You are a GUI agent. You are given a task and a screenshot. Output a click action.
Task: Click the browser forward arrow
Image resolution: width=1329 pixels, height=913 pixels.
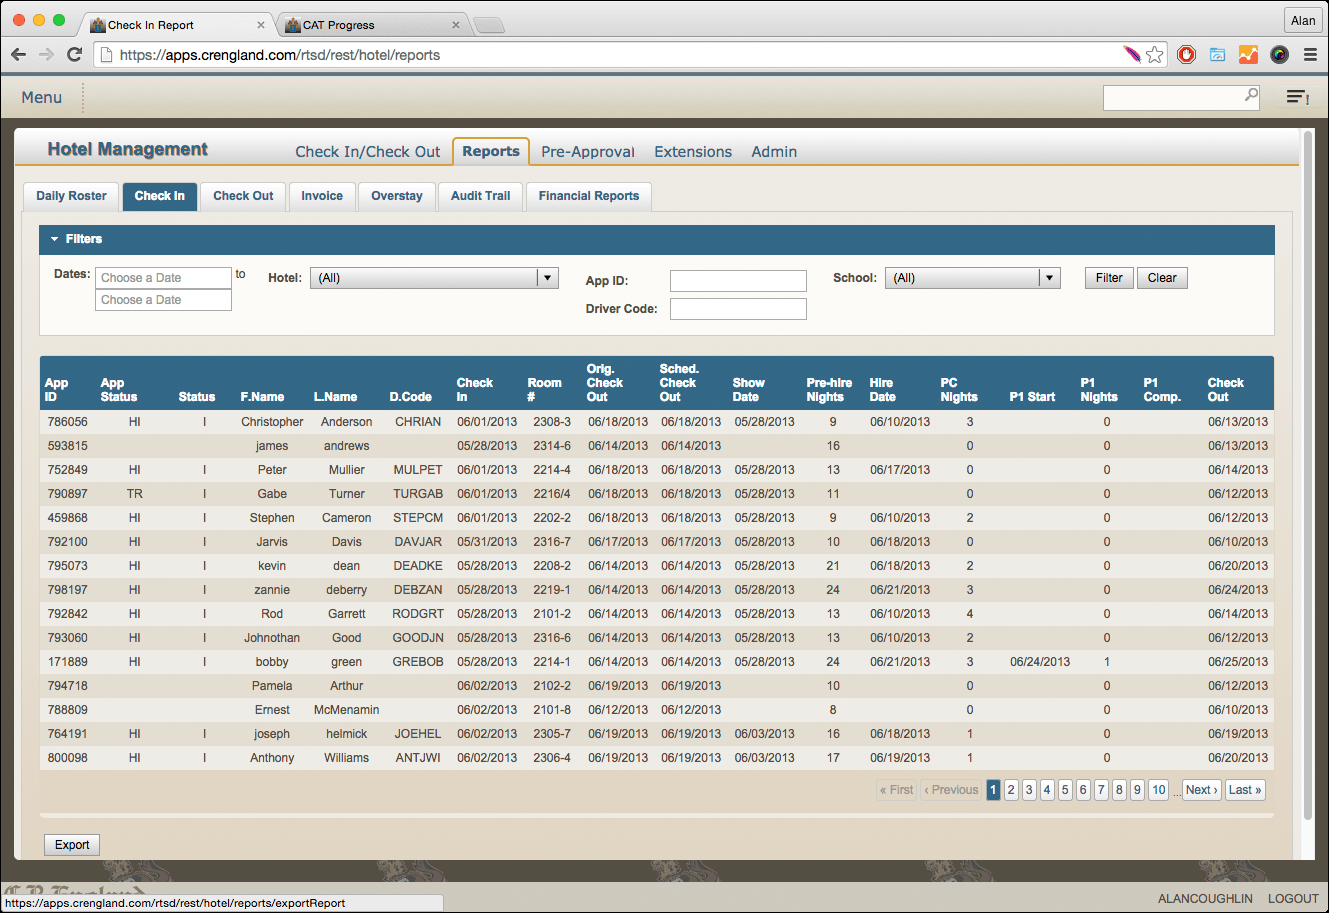pyautogui.click(x=46, y=55)
